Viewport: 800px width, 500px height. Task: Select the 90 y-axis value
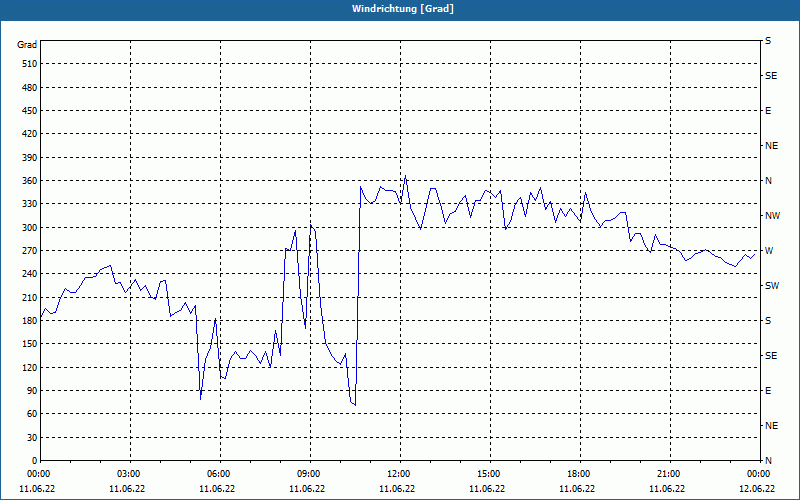(32, 391)
